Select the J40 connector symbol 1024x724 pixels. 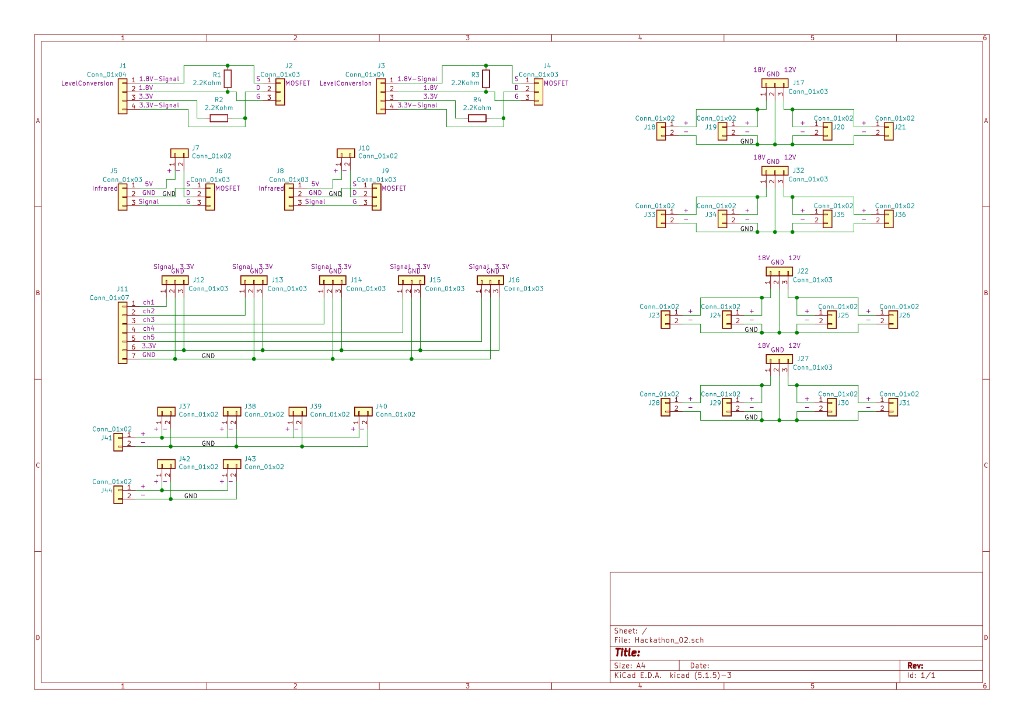coord(363,411)
